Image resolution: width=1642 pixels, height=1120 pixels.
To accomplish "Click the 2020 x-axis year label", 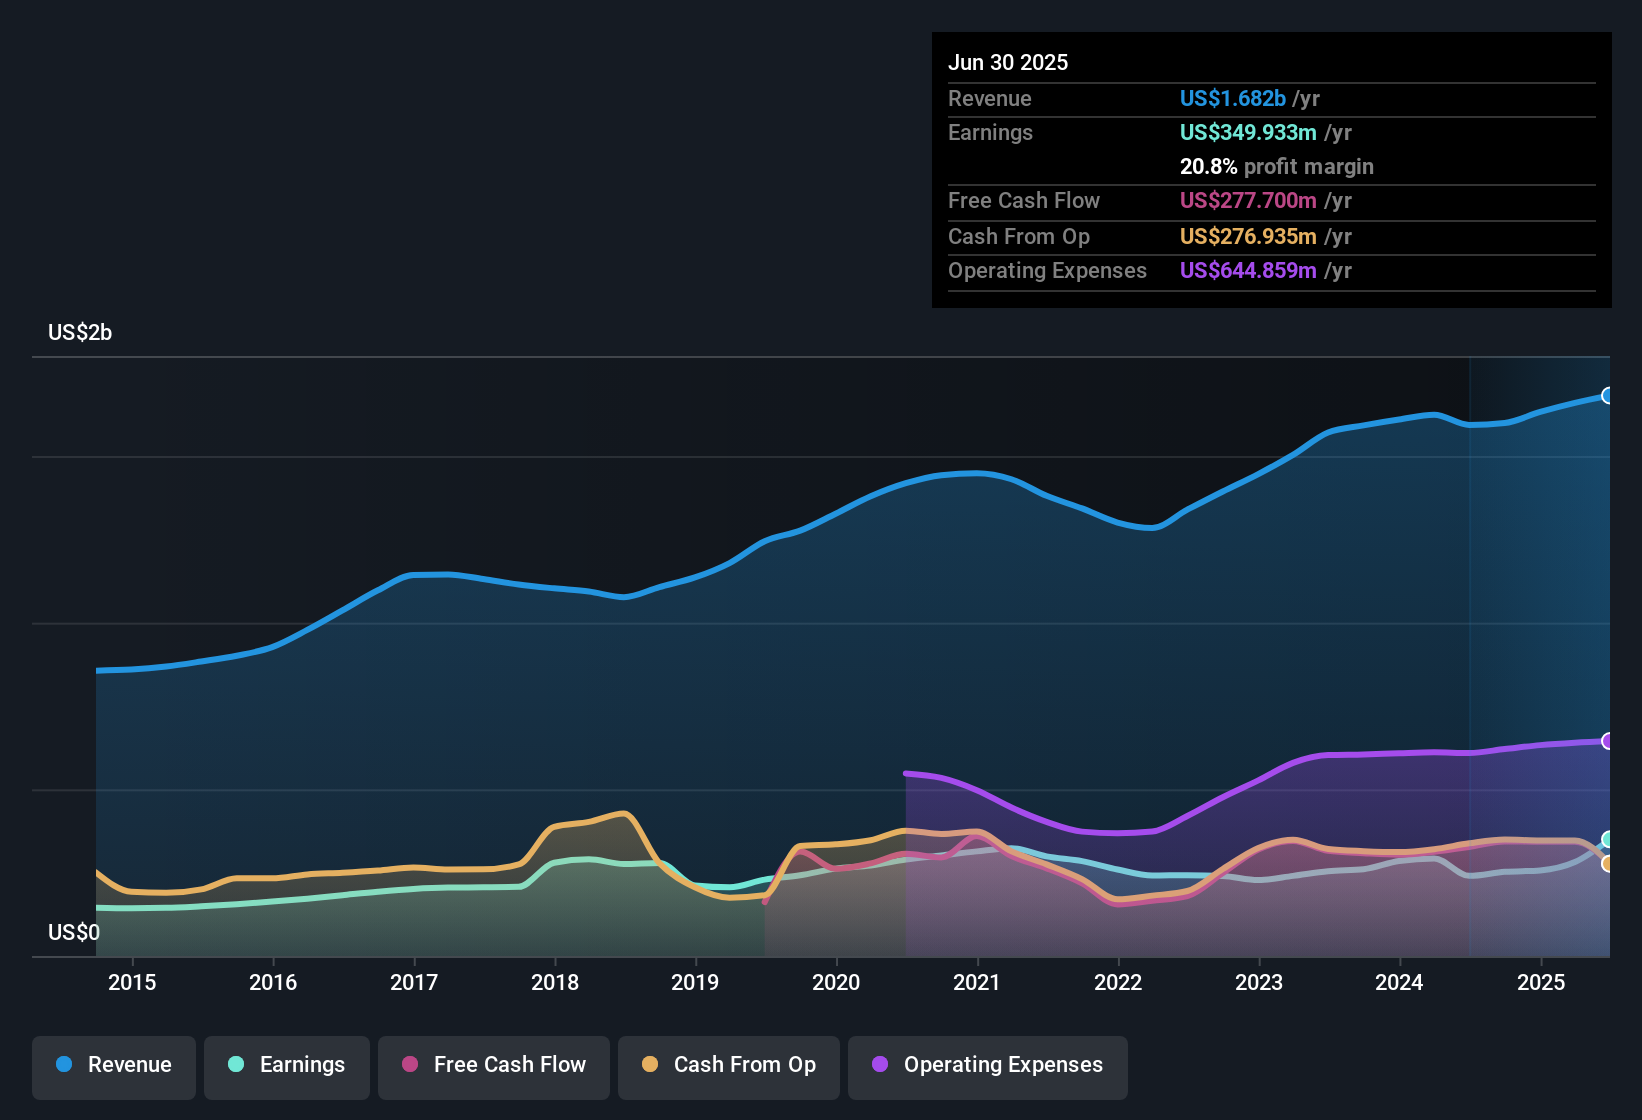I will click(x=836, y=982).
